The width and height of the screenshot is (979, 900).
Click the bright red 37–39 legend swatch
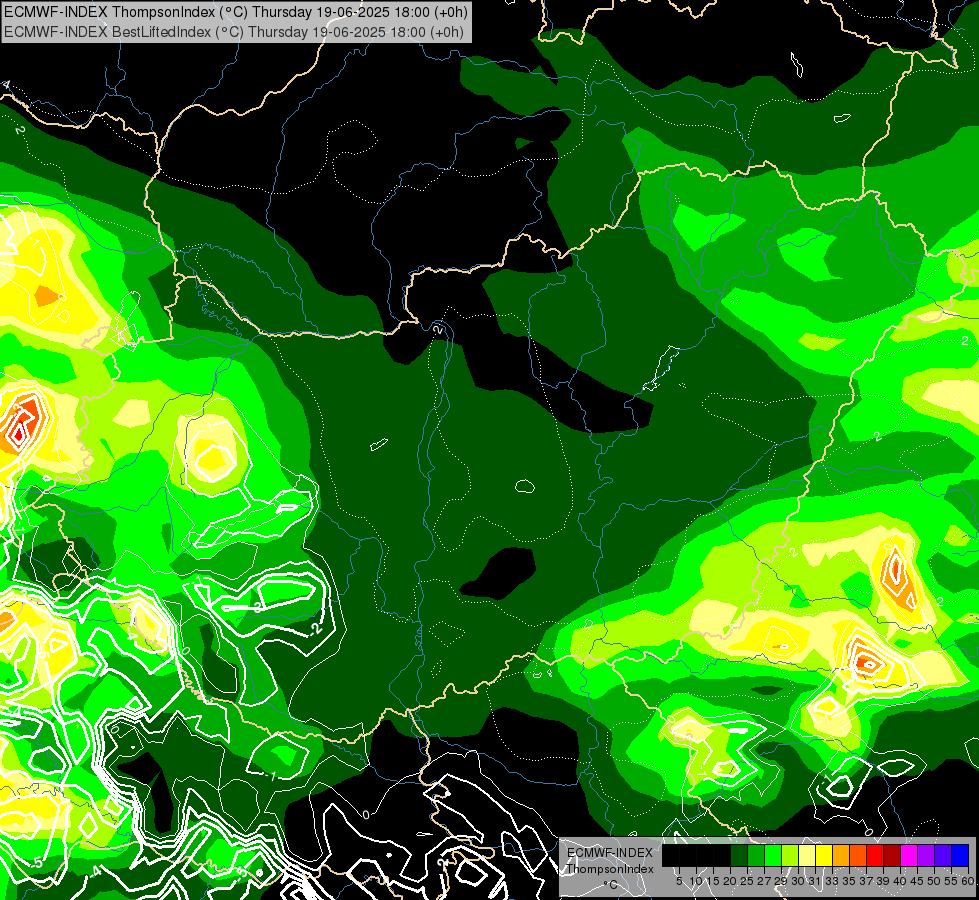click(875, 855)
